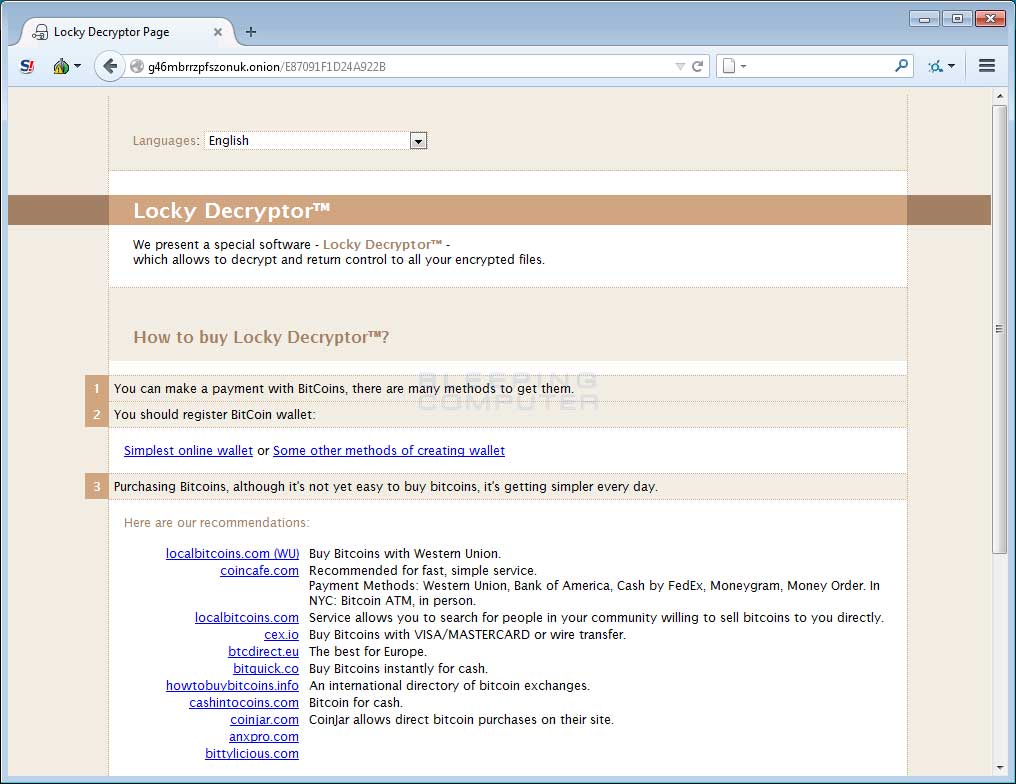Visit coinjar.com link
The height and width of the screenshot is (784, 1016).
(x=264, y=719)
